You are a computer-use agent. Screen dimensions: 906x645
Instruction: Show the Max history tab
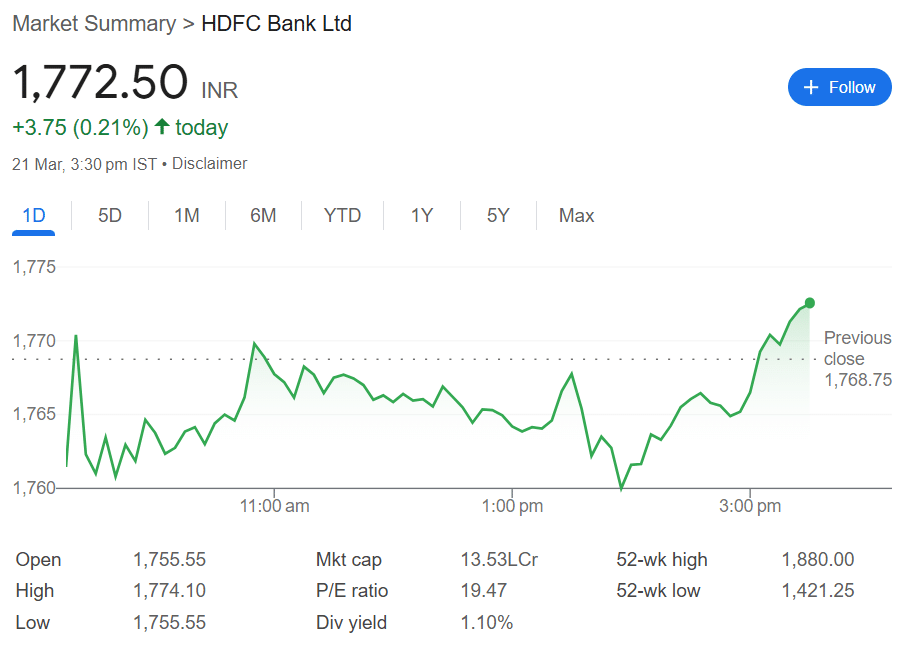tap(576, 216)
